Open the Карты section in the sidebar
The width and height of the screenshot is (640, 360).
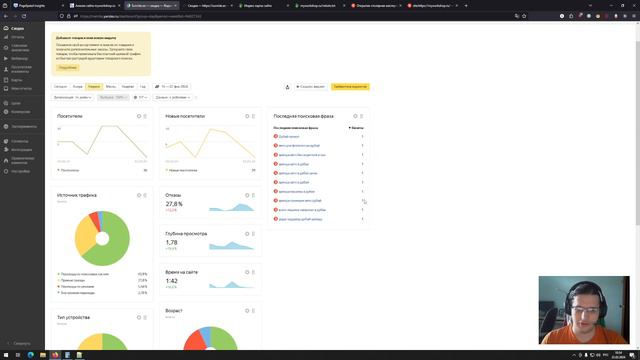point(17,80)
